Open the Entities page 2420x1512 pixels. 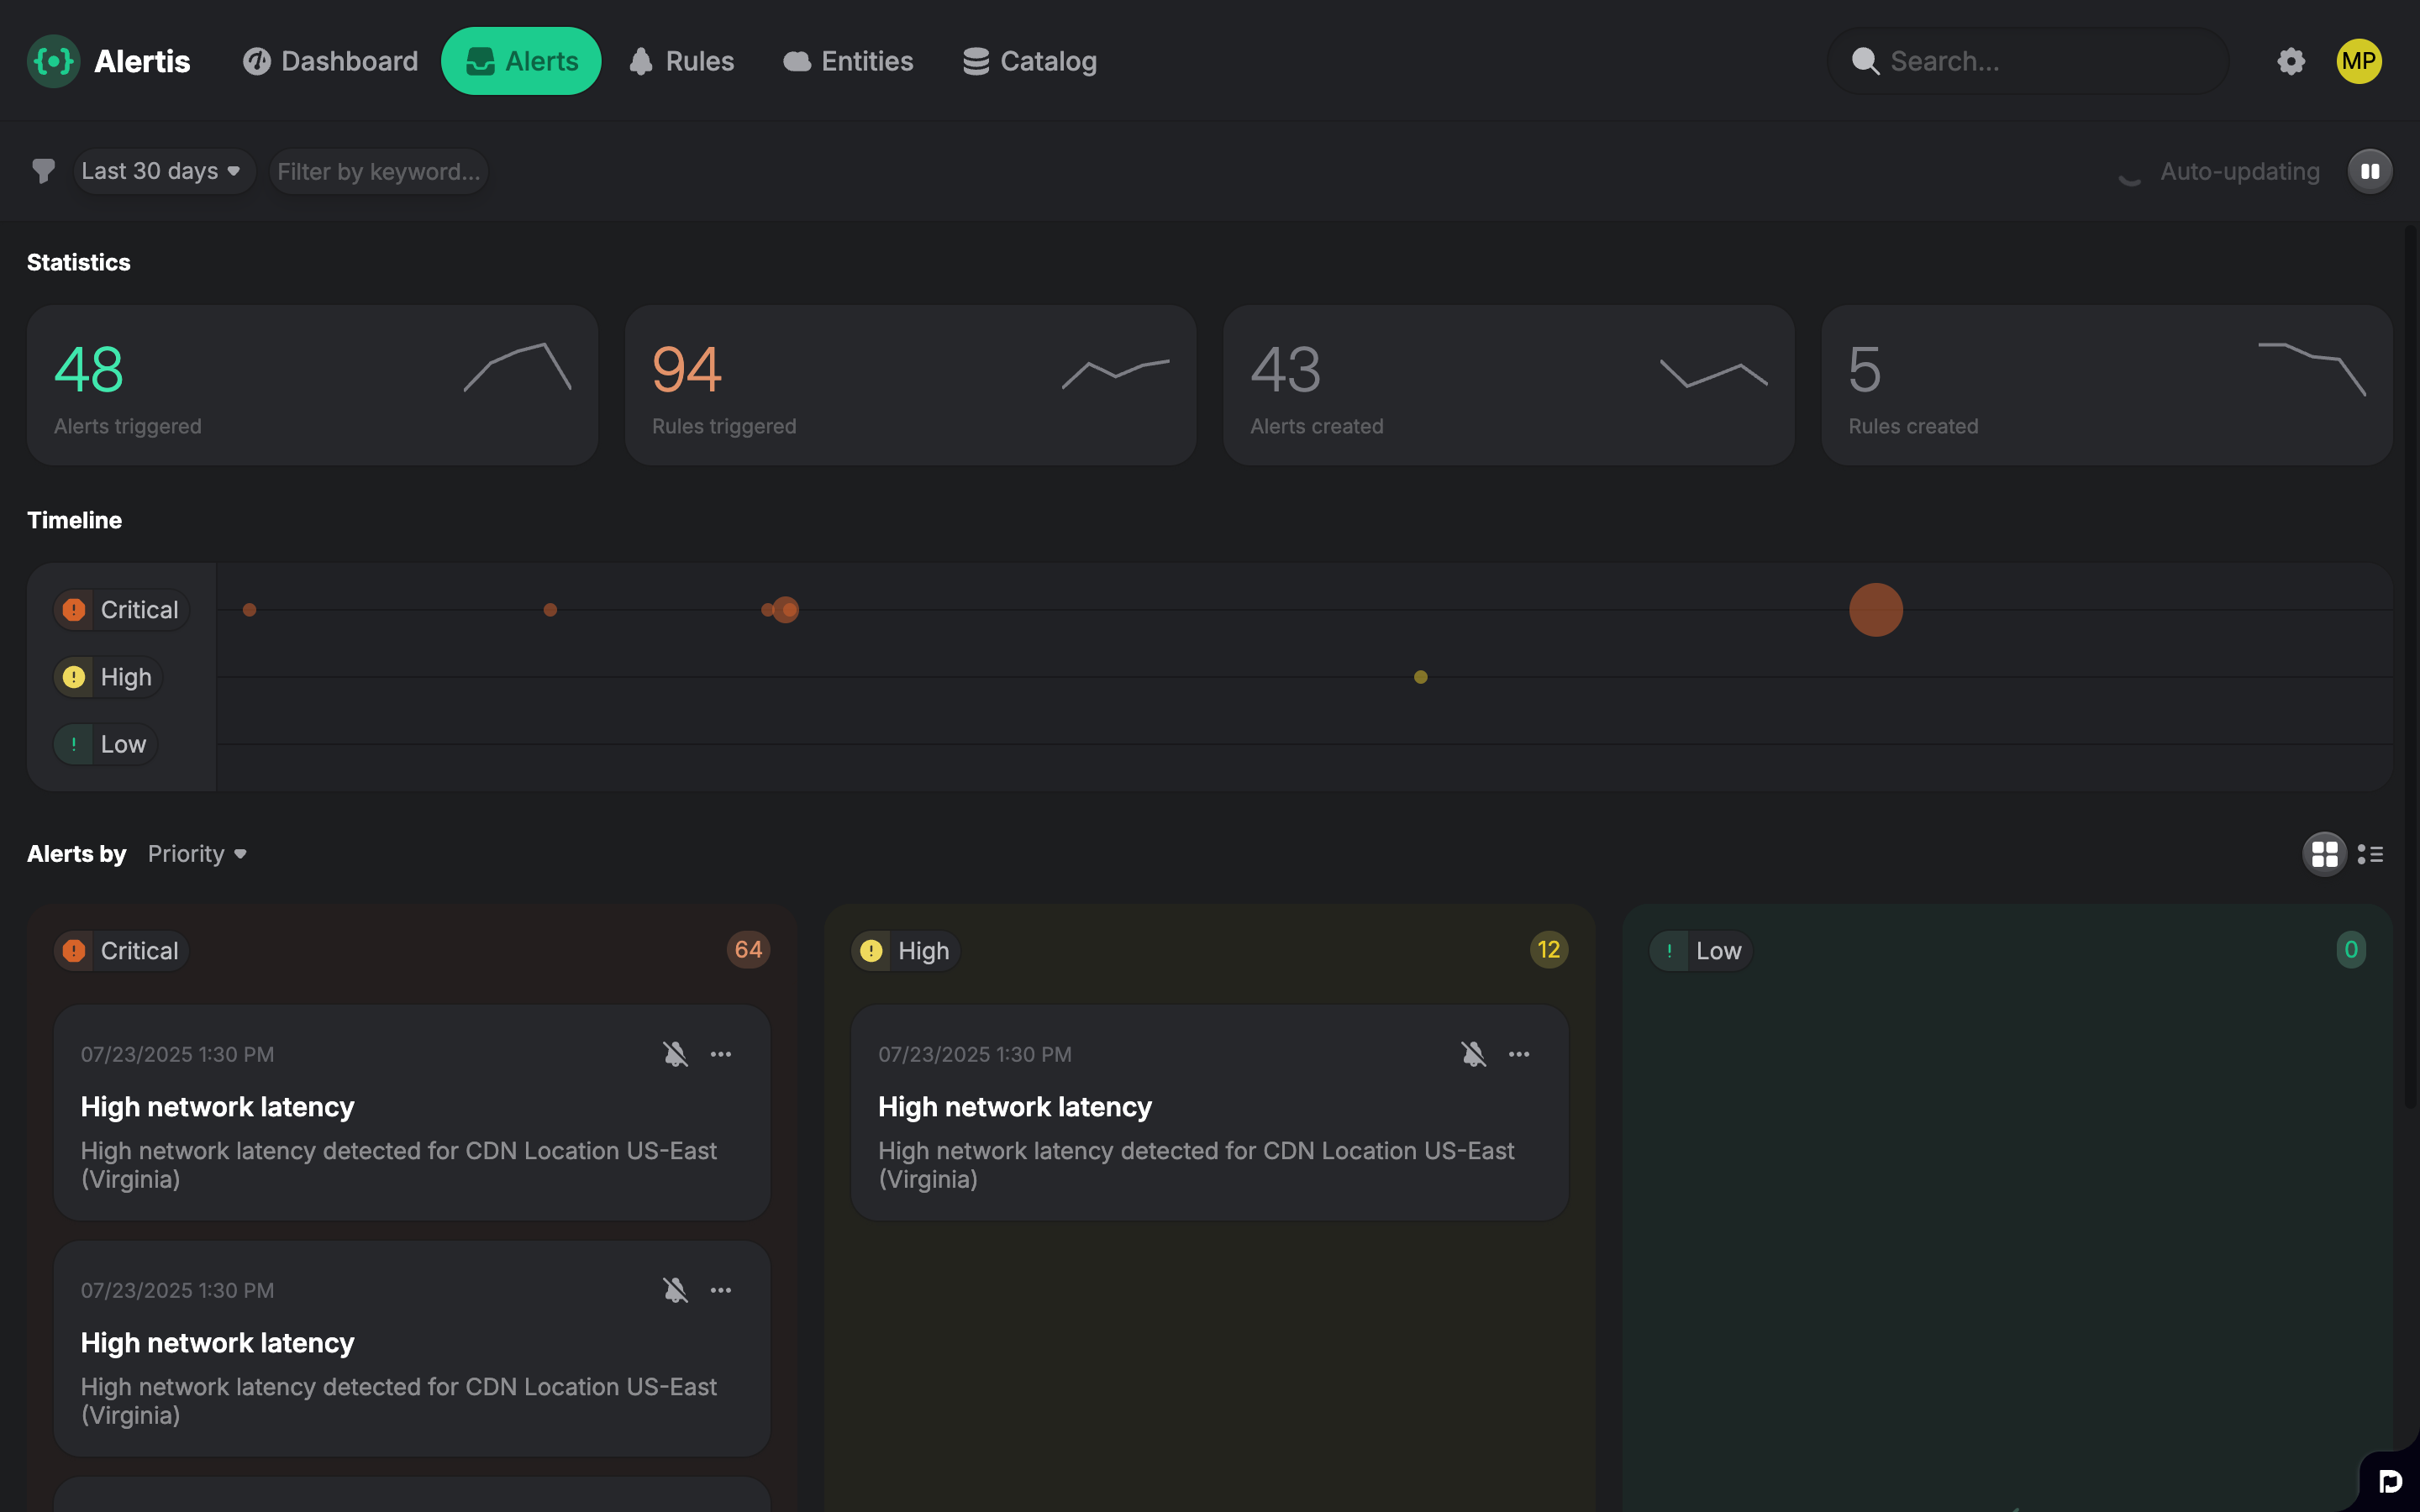(848, 61)
